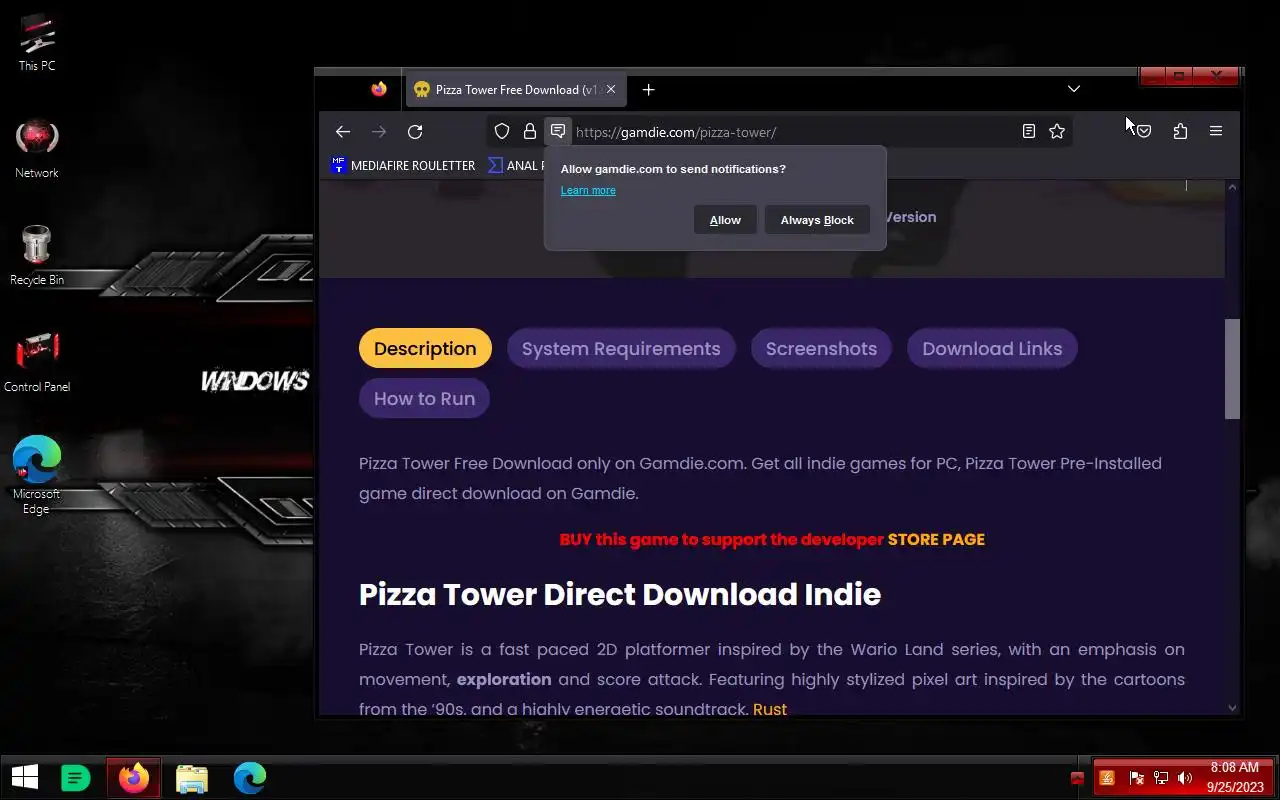Click the orange tray icon left of flag
This screenshot has height=800, width=1280.
[1107, 778]
